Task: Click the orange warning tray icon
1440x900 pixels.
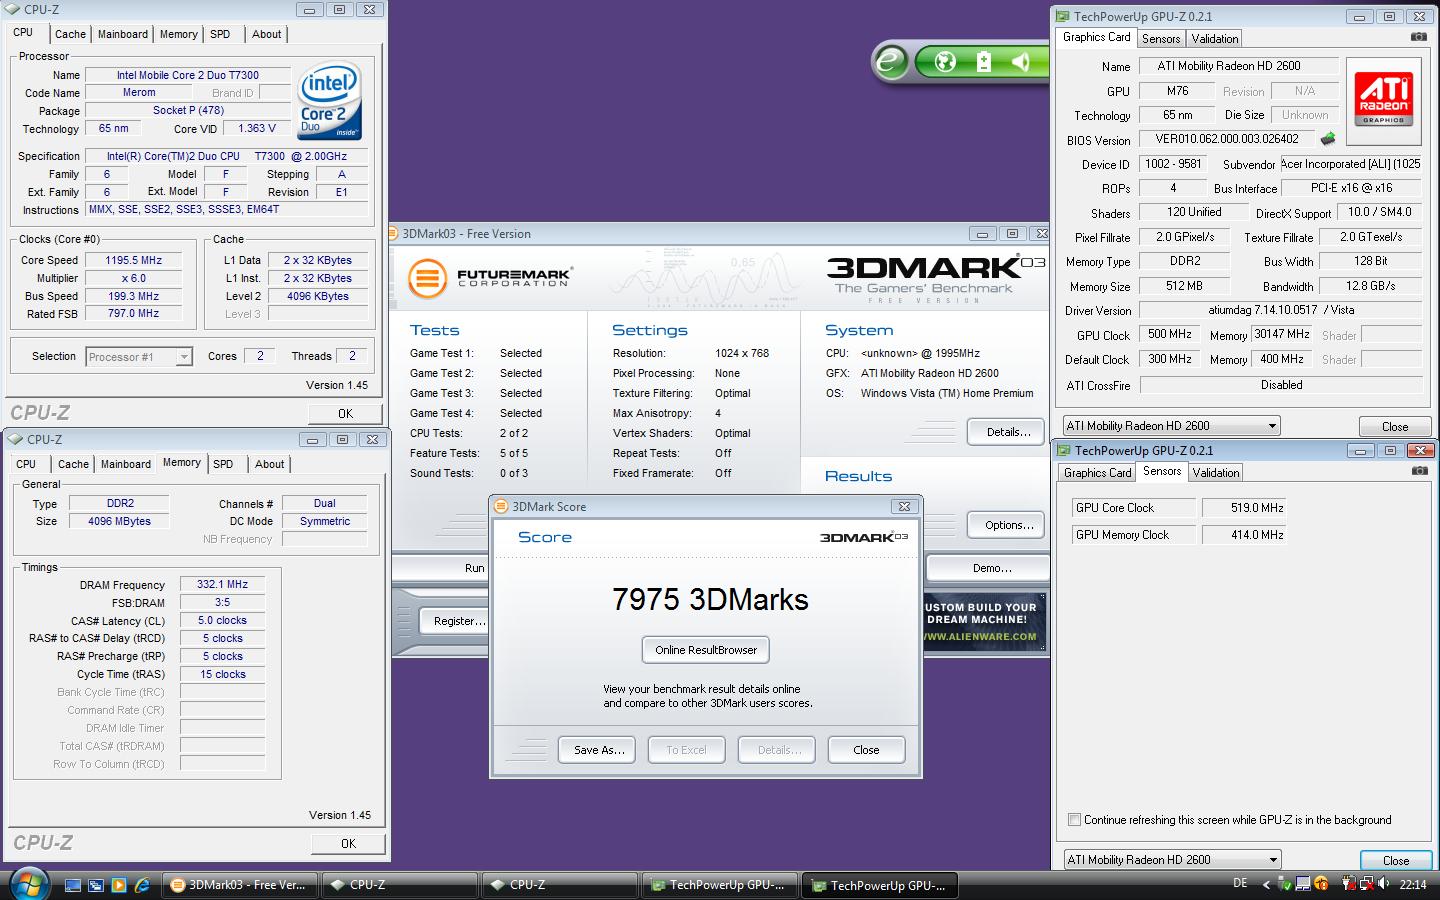Action: point(1321,884)
